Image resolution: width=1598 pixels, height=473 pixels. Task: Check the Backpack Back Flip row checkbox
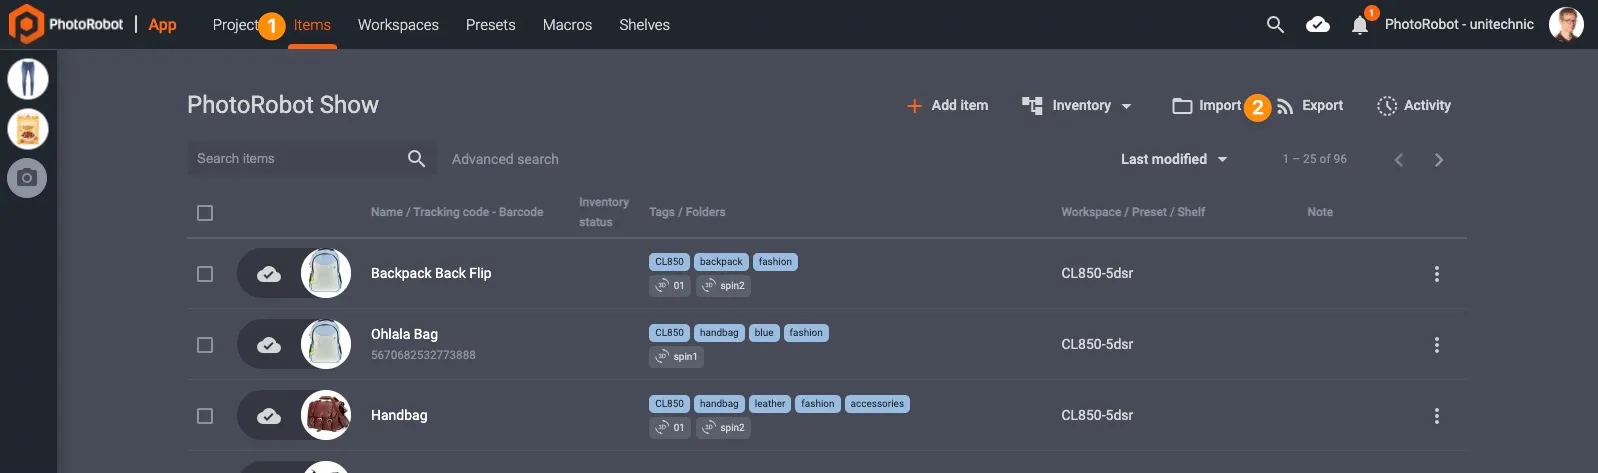click(x=205, y=274)
